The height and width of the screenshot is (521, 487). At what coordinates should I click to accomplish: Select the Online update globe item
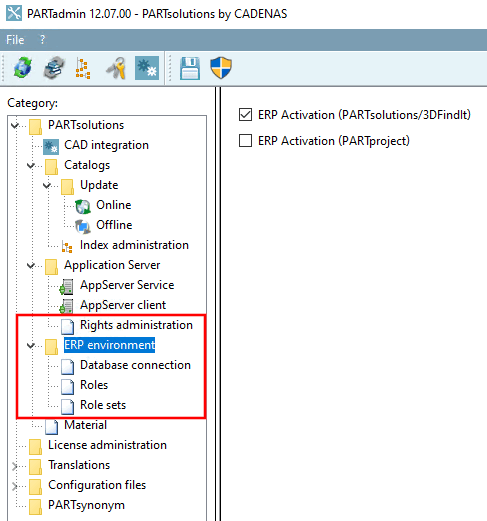114,205
